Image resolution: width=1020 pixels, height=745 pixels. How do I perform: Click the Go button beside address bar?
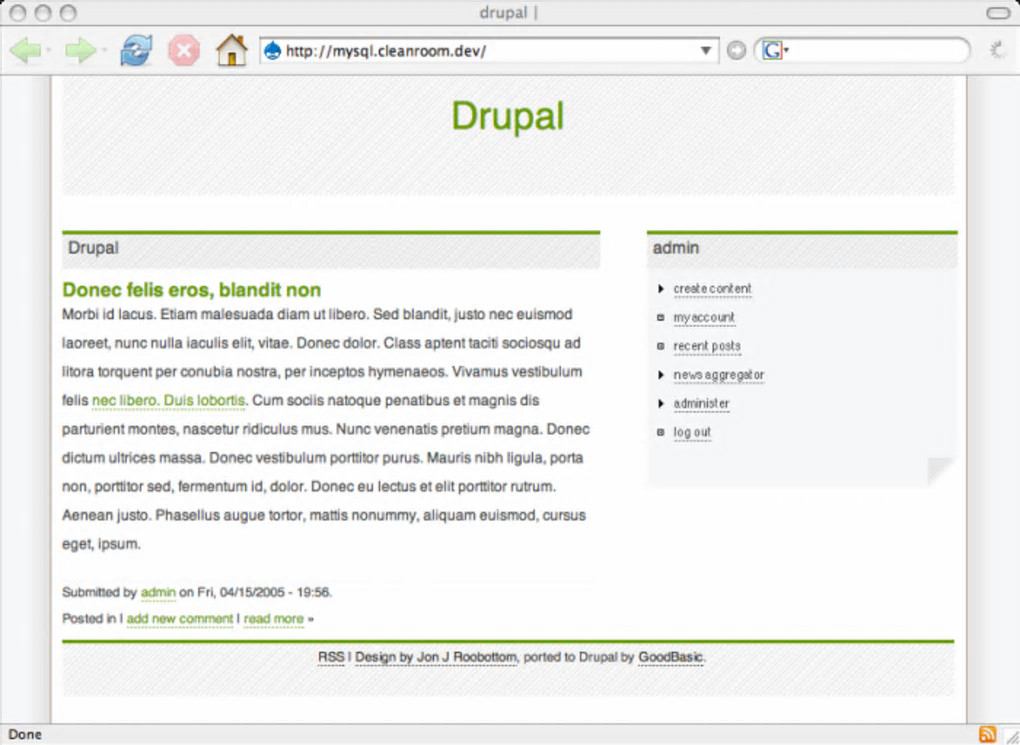(x=736, y=51)
